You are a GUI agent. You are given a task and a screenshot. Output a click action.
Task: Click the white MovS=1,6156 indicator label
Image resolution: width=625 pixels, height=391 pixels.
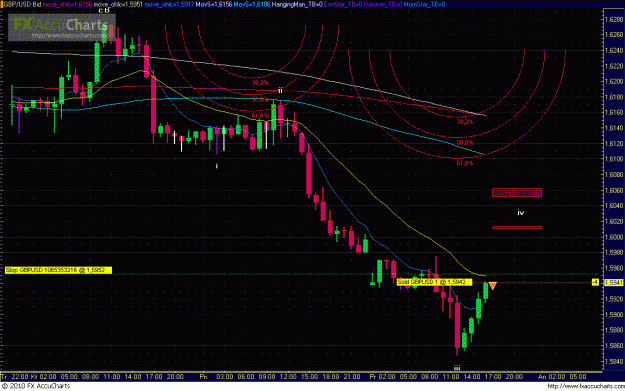[214, 4]
